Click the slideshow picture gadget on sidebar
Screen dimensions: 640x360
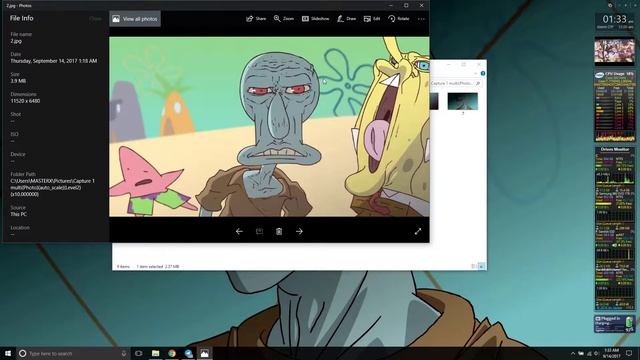pyautogui.click(x=614, y=51)
